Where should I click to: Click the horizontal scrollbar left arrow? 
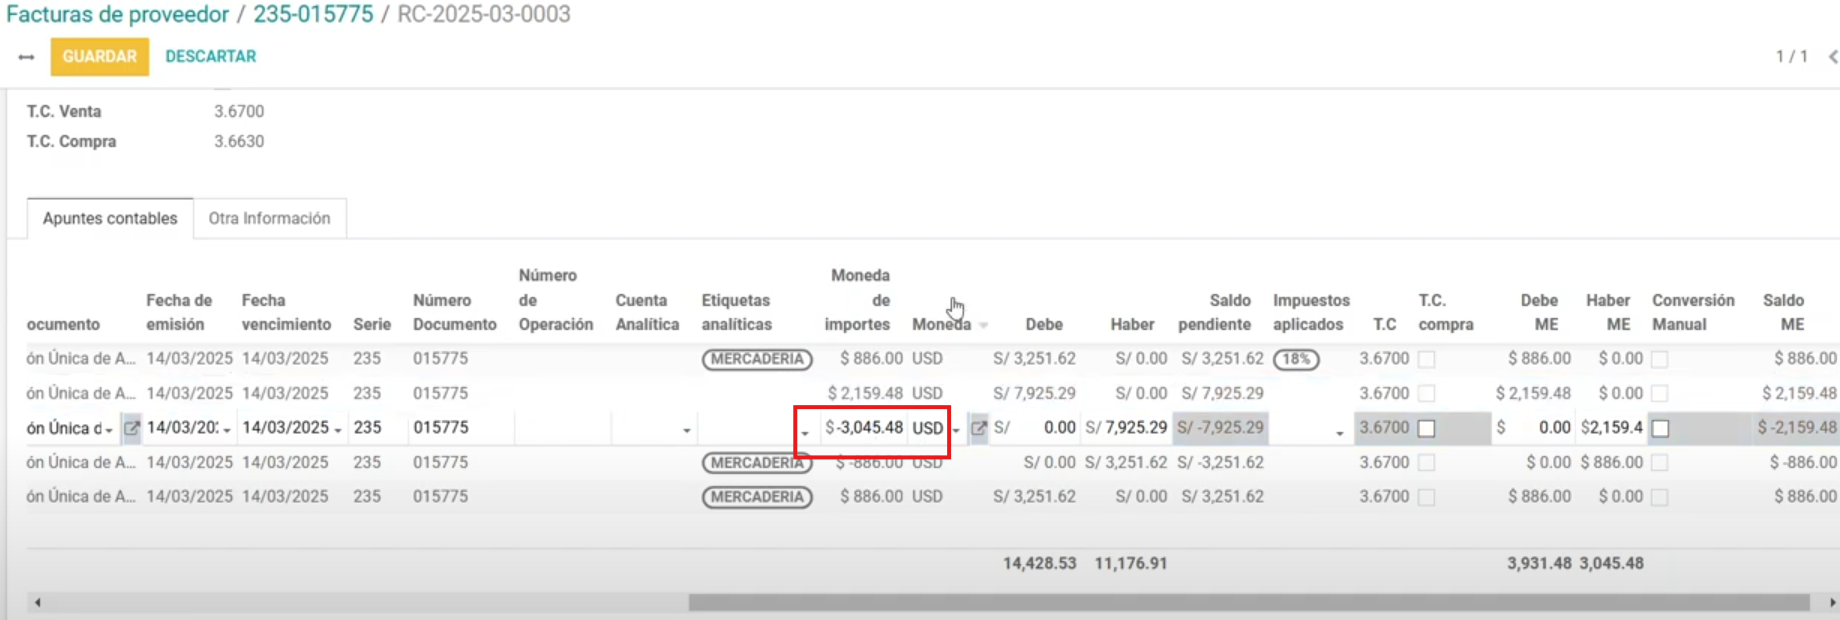coord(38,603)
